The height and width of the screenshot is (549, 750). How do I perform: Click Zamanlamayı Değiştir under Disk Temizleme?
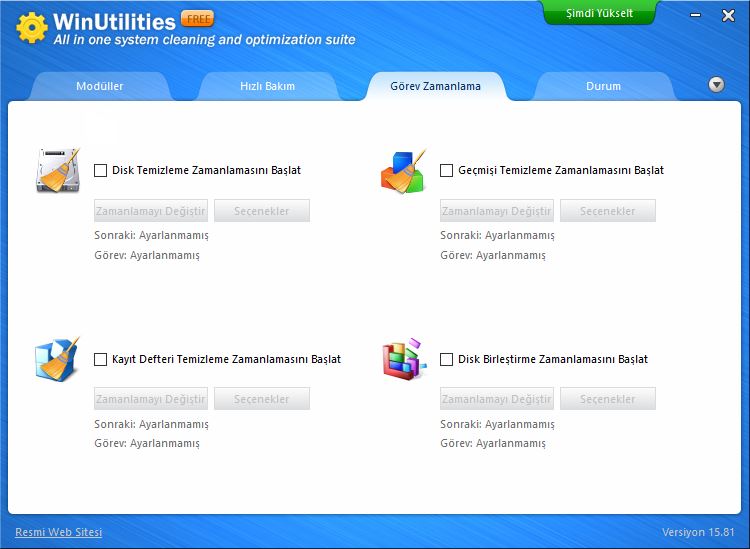(x=151, y=211)
